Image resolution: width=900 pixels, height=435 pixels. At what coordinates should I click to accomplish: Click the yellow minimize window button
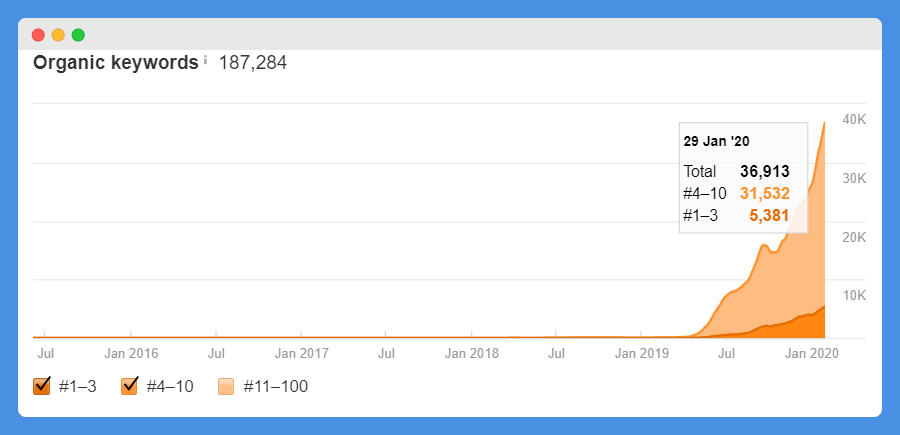click(x=58, y=35)
